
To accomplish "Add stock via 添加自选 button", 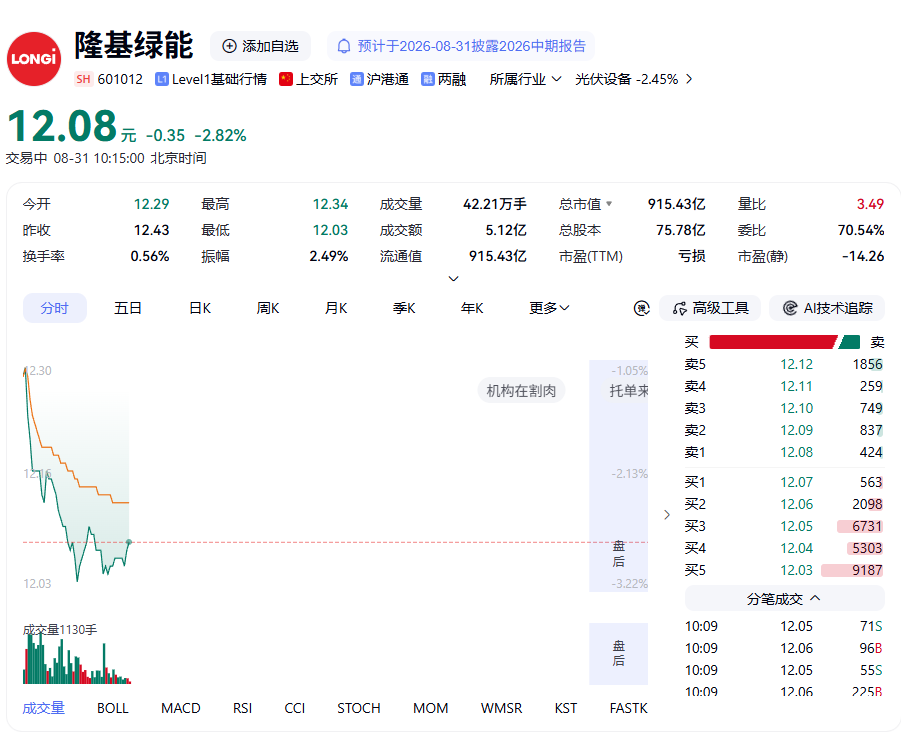I will pyautogui.click(x=261, y=47).
